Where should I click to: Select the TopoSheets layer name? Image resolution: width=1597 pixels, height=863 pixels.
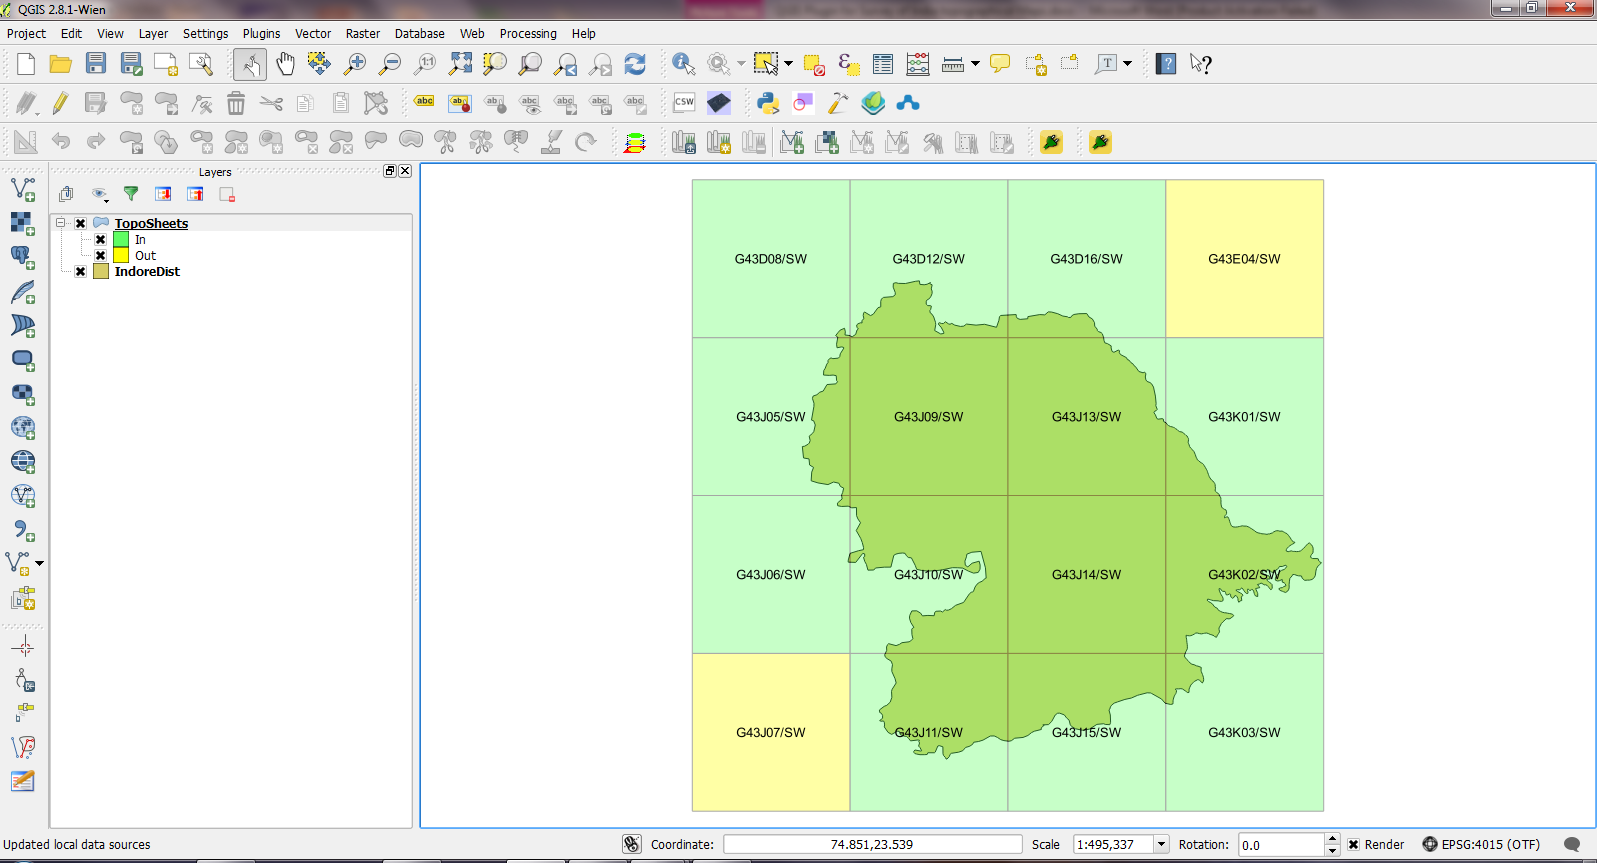click(151, 224)
